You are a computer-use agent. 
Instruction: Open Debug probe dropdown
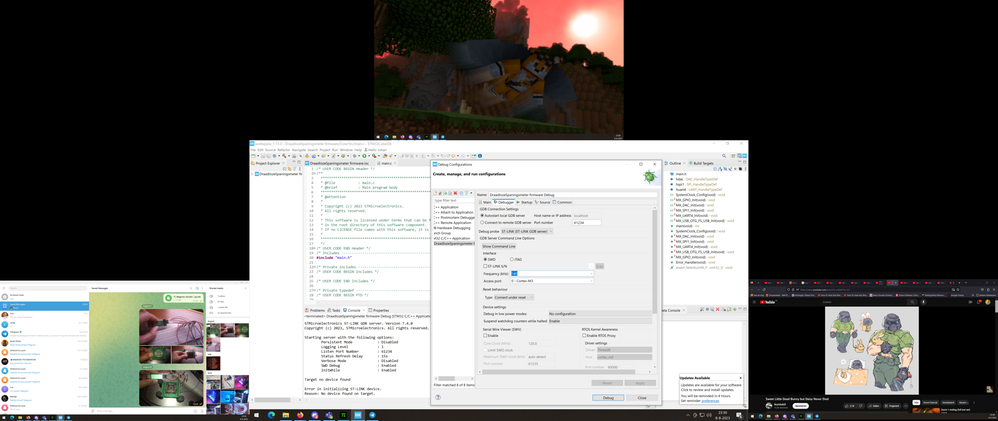[527, 231]
